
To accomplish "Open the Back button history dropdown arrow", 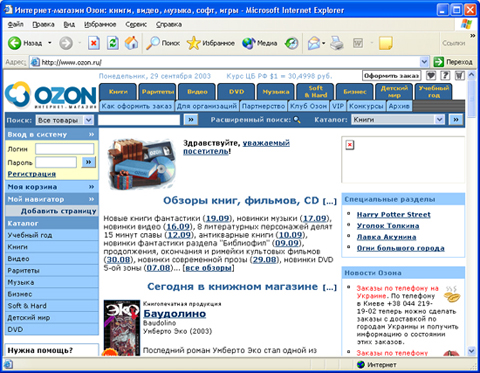I will pyautogui.click(x=50, y=43).
